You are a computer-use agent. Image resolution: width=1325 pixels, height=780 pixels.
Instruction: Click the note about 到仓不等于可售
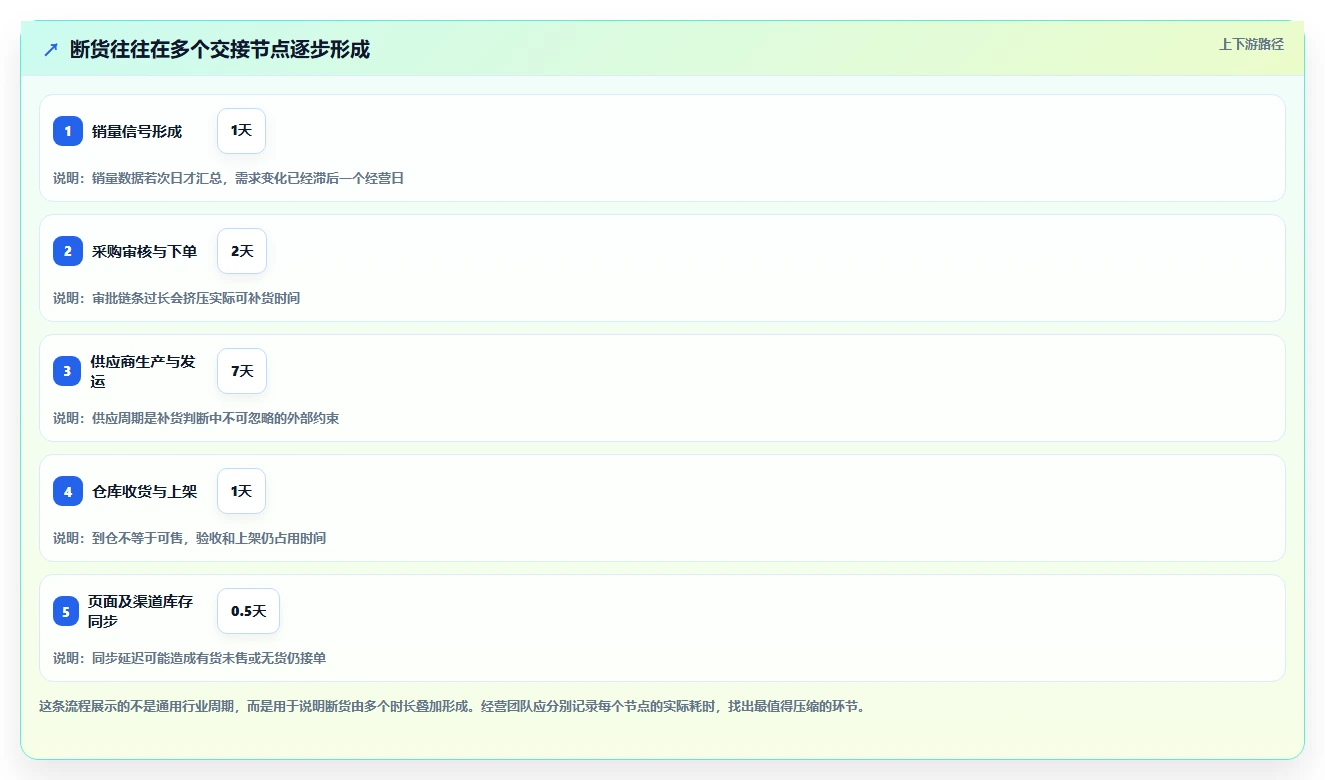[189, 538]
